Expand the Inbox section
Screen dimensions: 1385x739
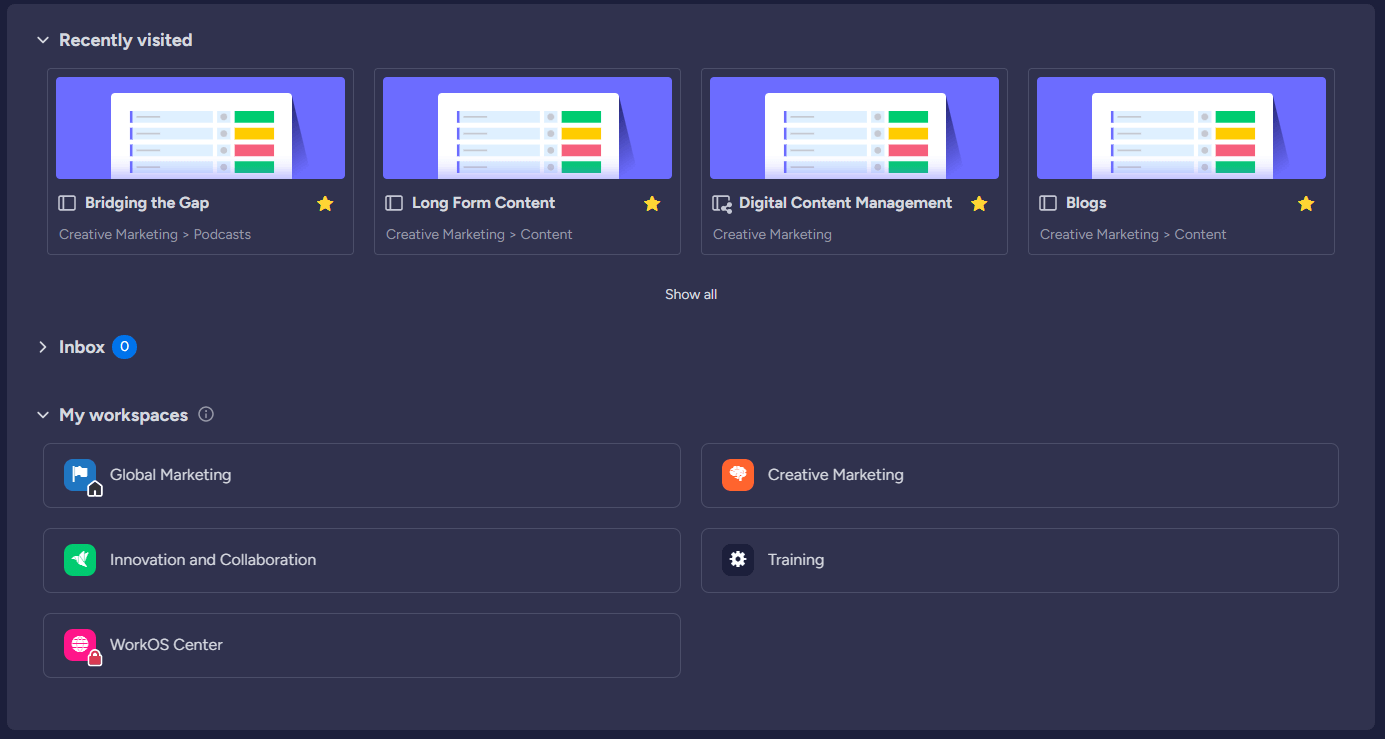(x=42, y=347)
